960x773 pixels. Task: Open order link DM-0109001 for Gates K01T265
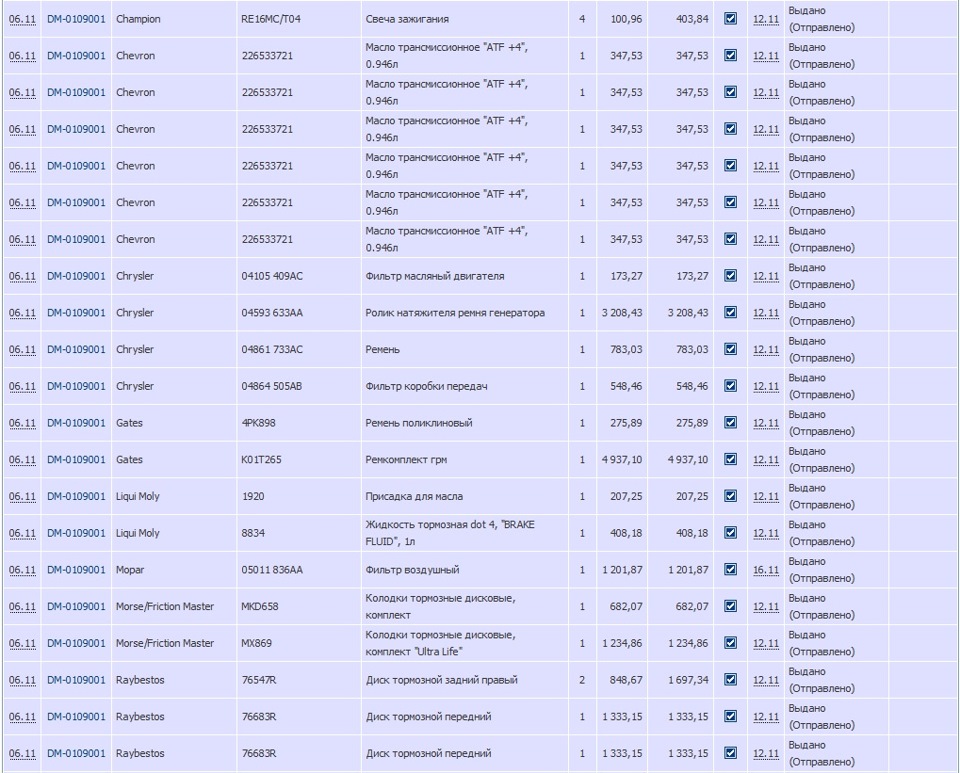(76, 460)
